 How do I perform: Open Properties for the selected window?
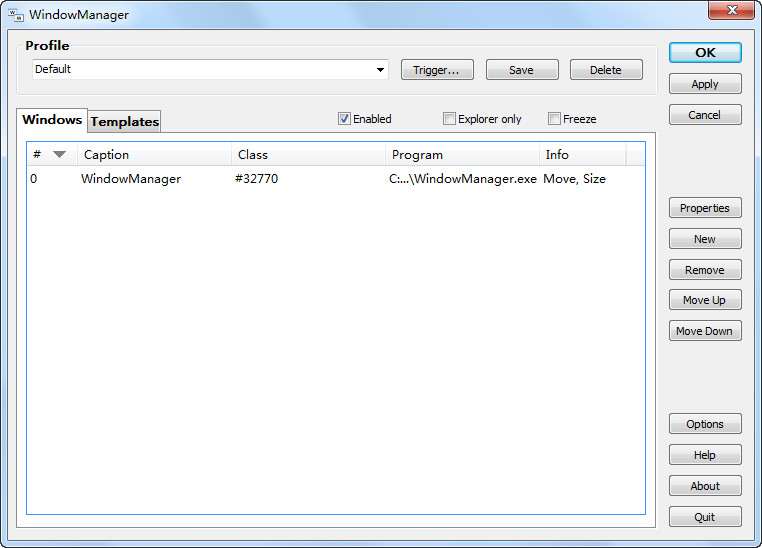tap(705, 208)
